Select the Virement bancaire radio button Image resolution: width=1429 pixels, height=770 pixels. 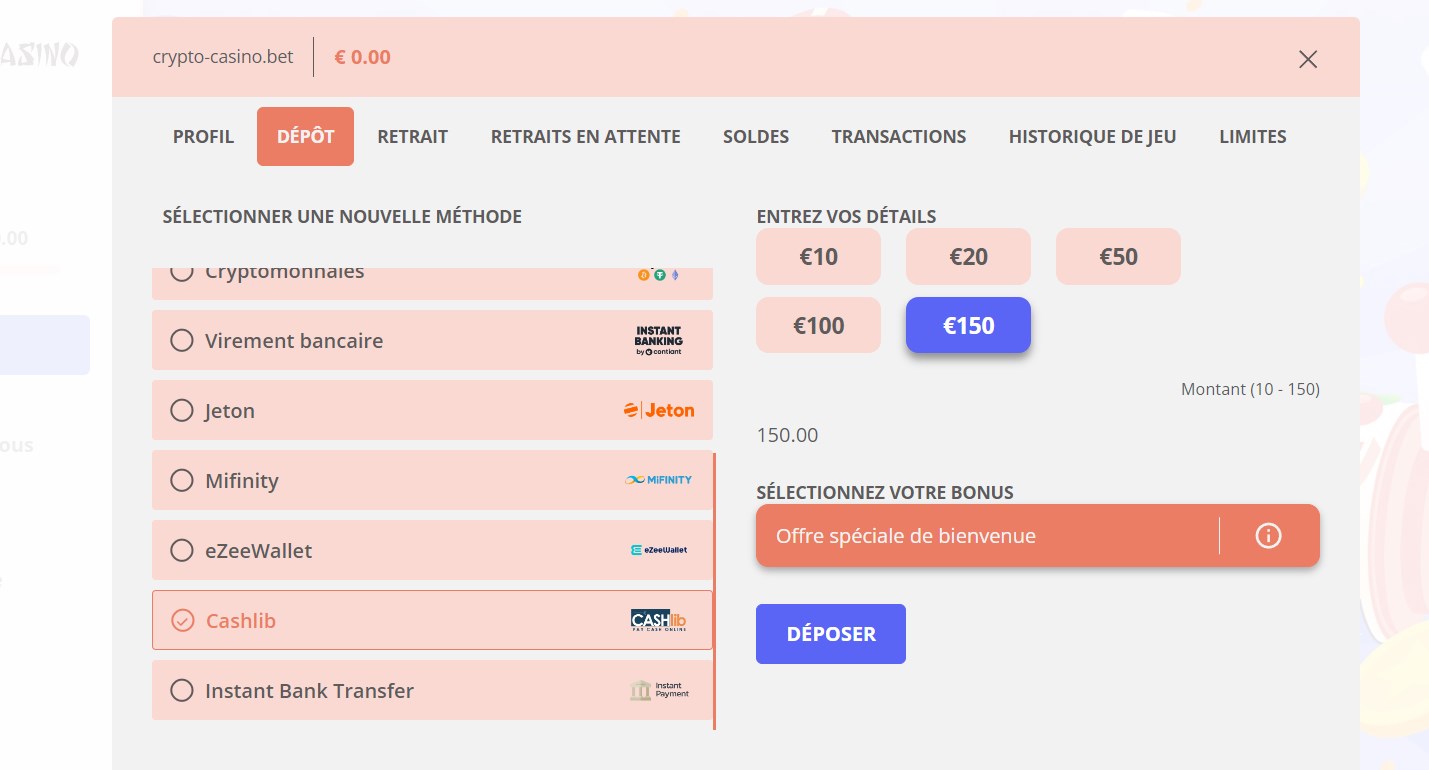click(x=182, y=341)
